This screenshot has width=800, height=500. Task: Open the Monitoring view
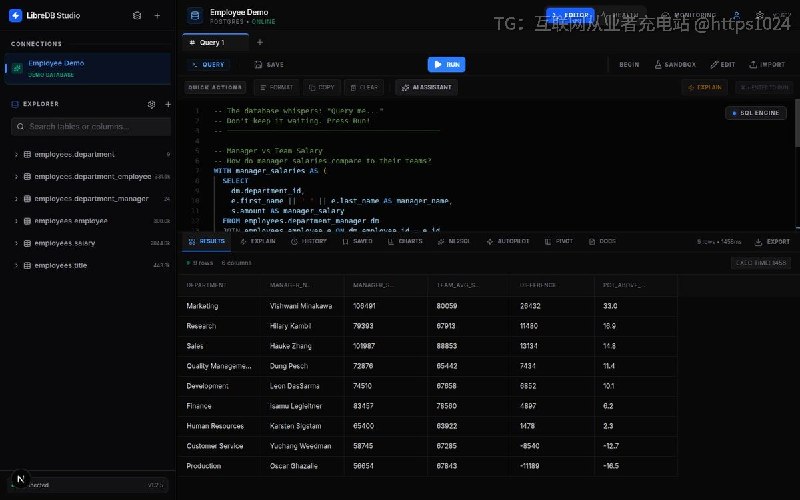point(688,15)
